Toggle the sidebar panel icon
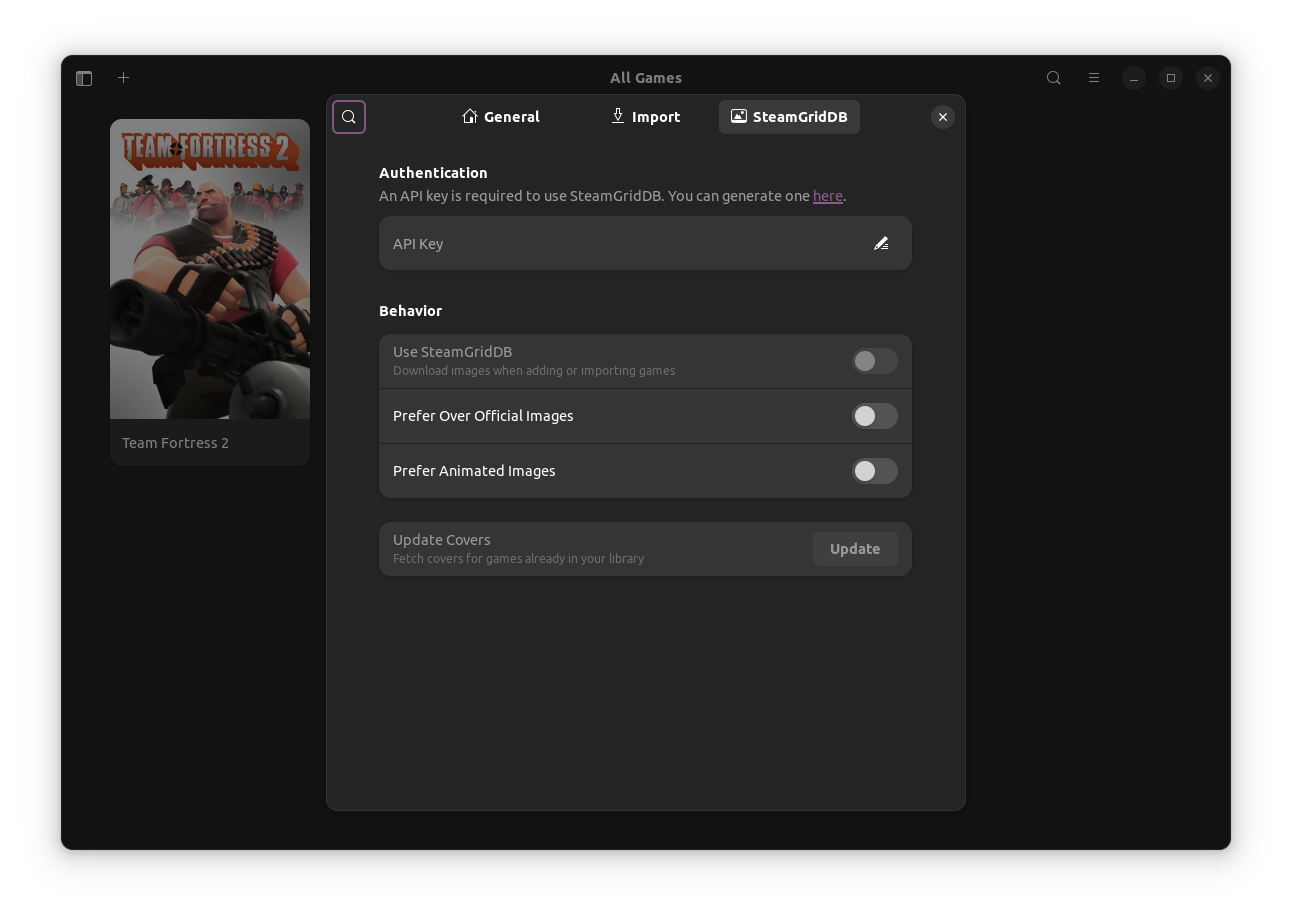The height and width of the screenshot is (917, 1292). coord(84,77)
